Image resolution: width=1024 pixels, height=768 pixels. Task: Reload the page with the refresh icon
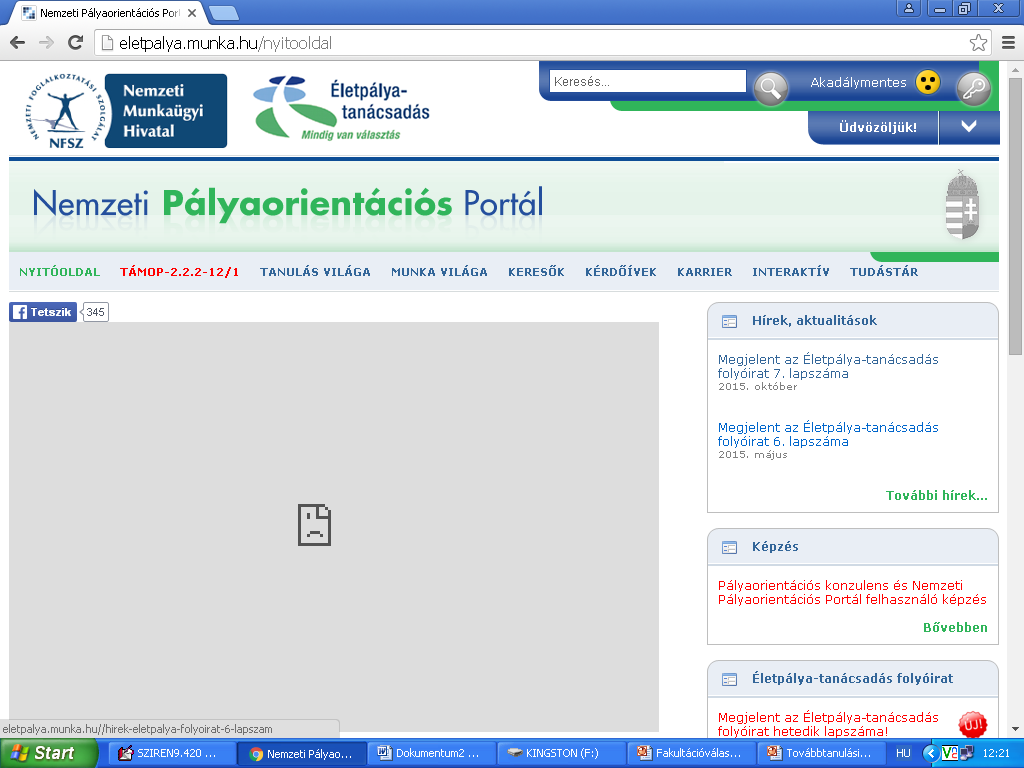[x=76, y=43]
